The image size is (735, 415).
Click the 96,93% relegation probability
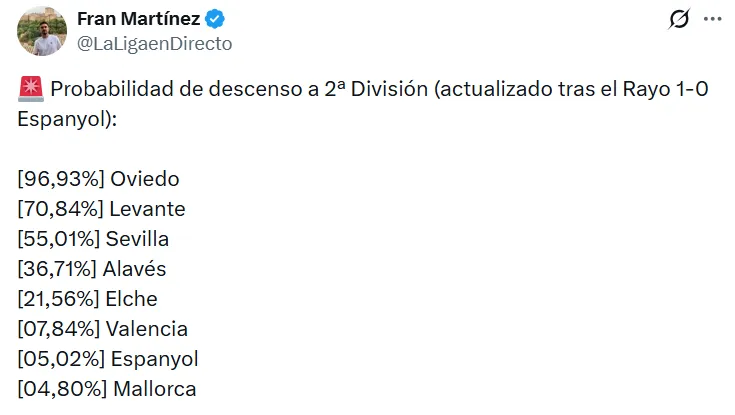click(61, 180)
